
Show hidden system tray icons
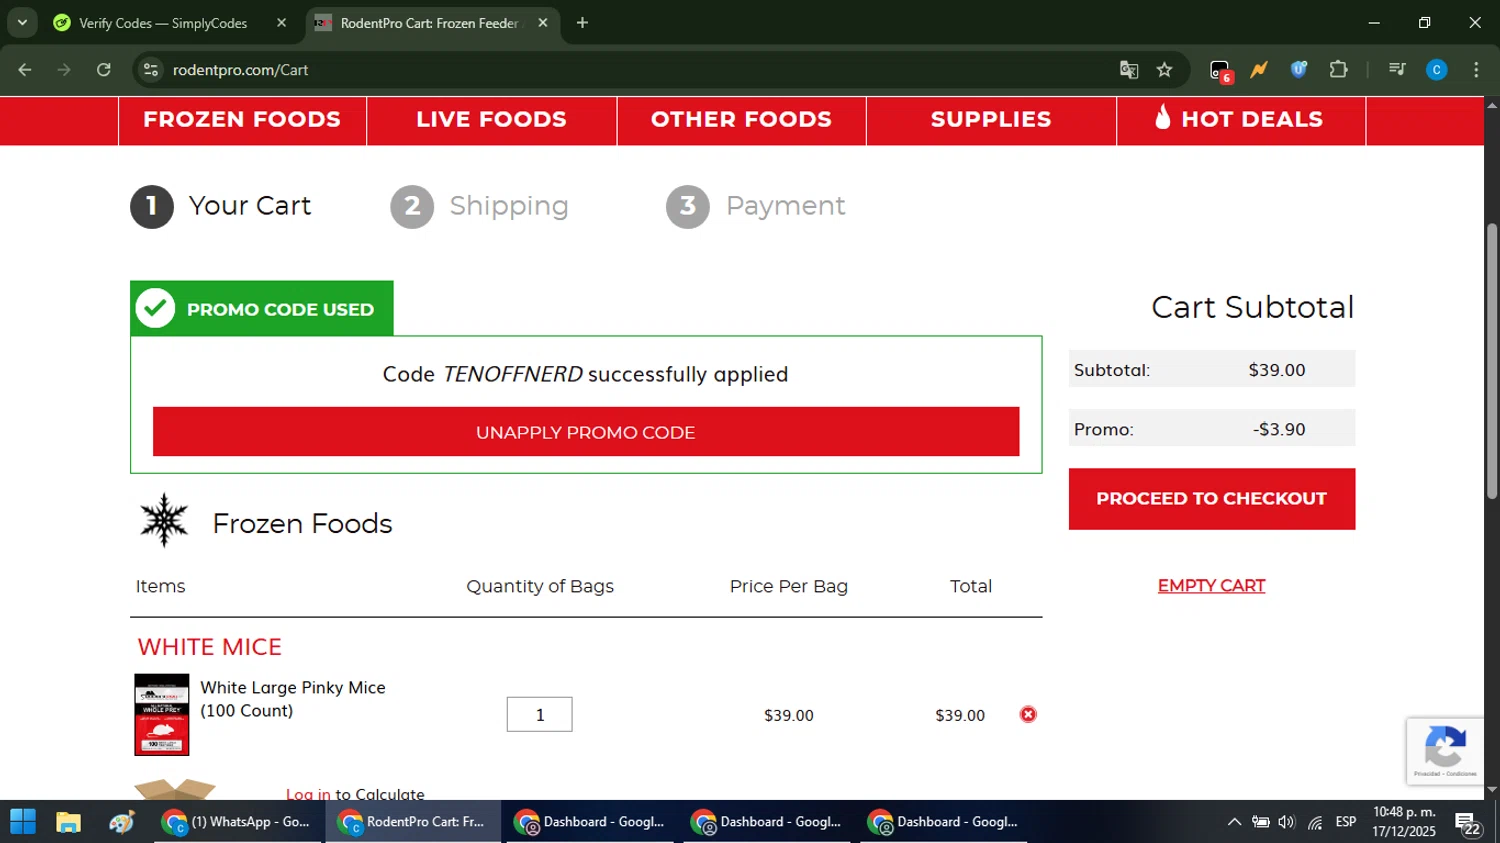(1234, 822)
